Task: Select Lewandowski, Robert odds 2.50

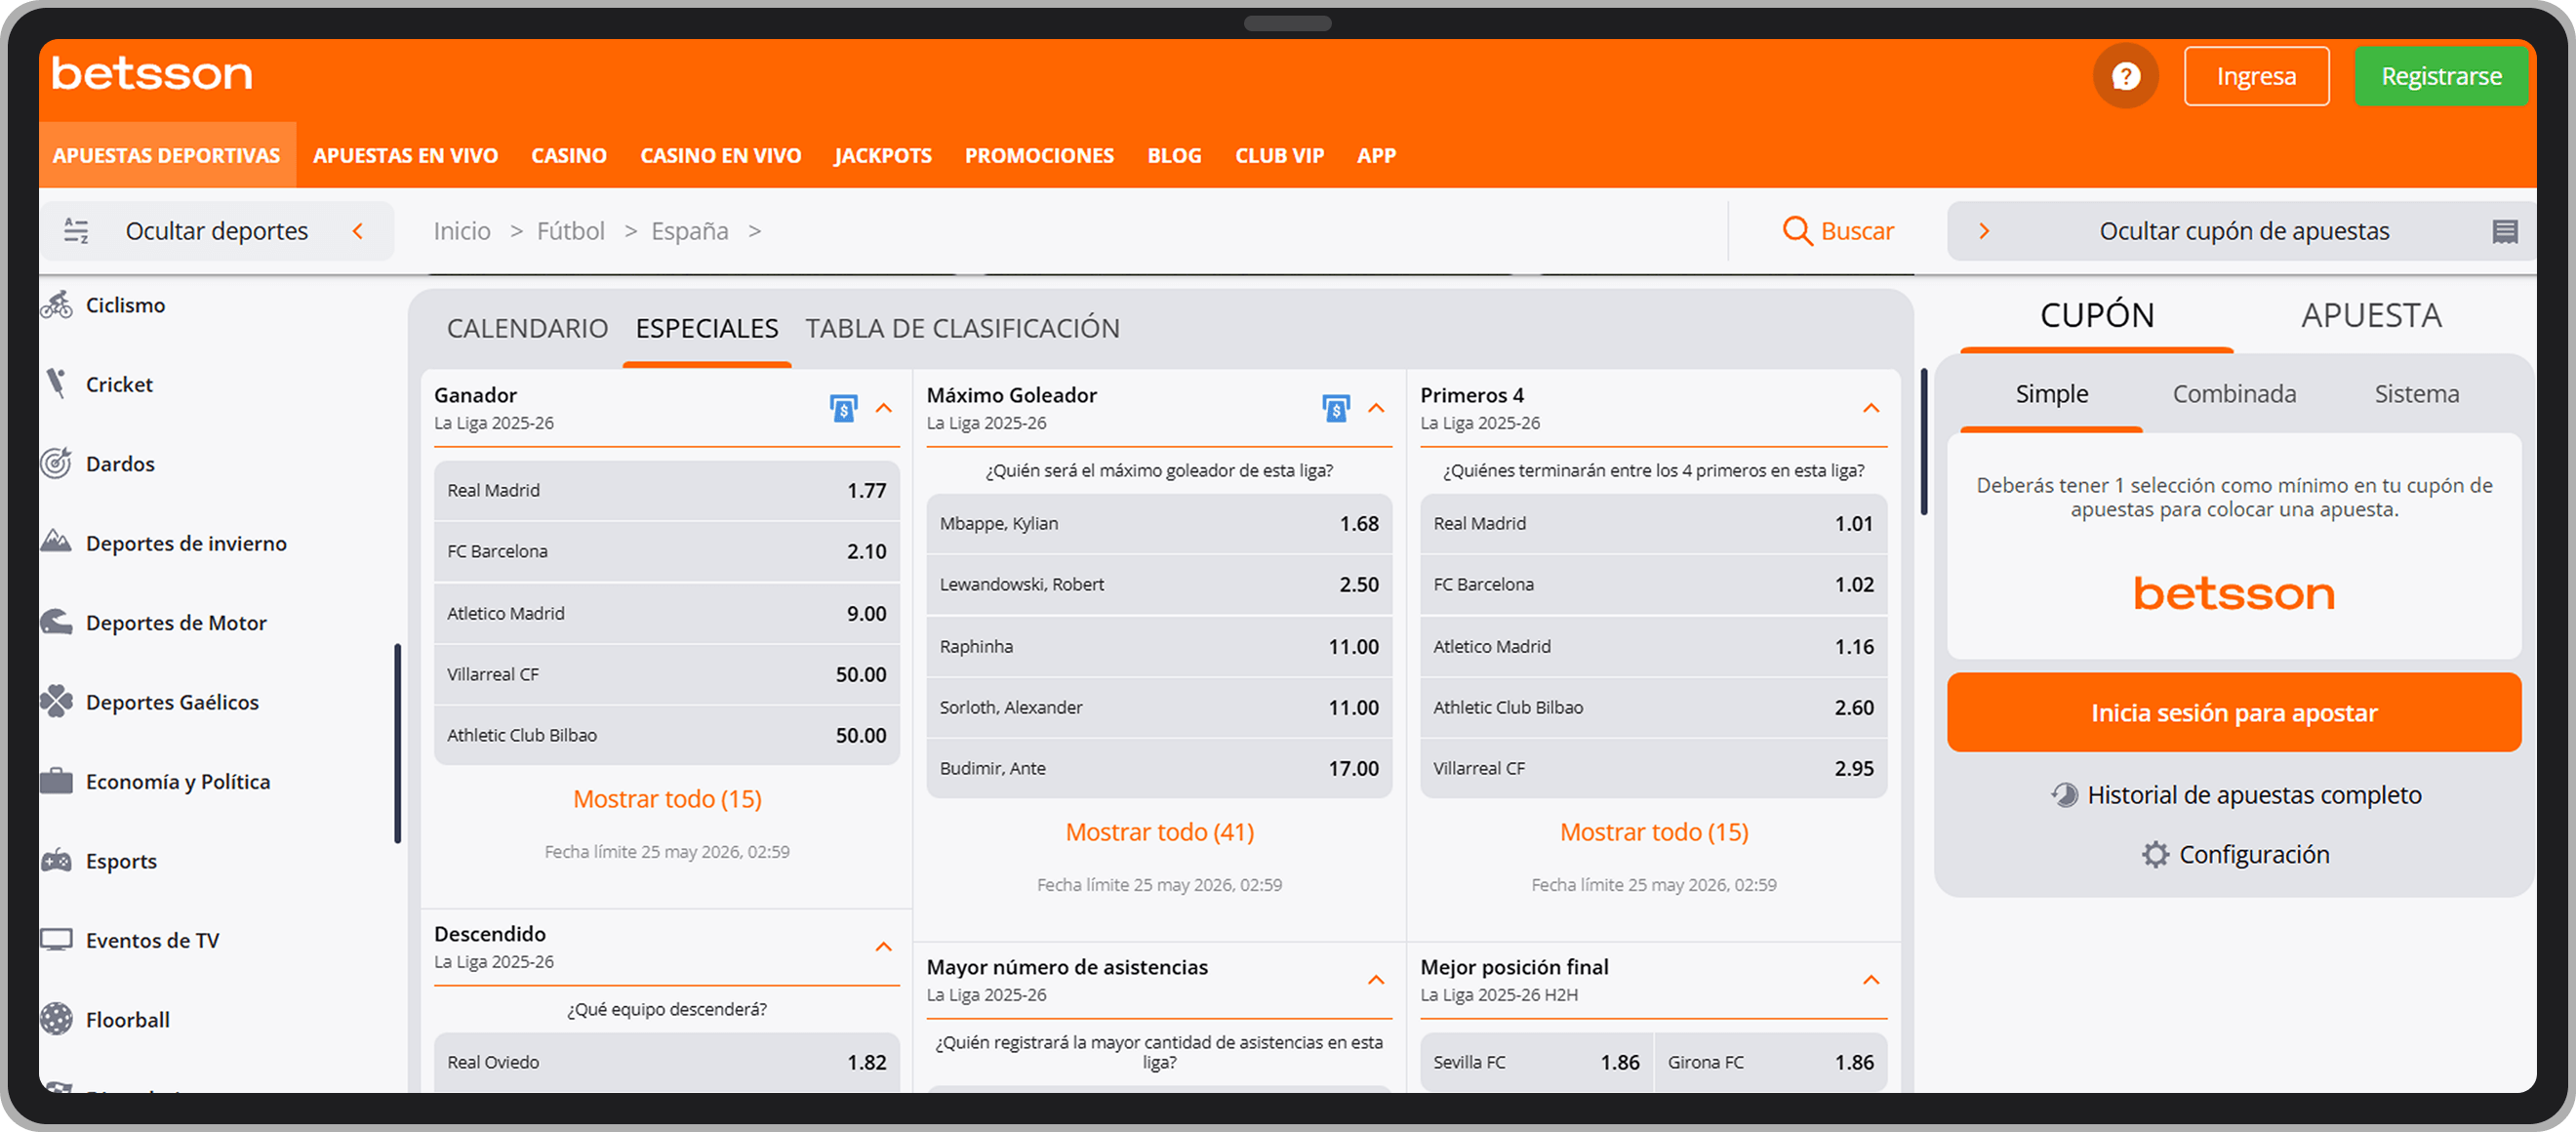Action: point(1159,584)
